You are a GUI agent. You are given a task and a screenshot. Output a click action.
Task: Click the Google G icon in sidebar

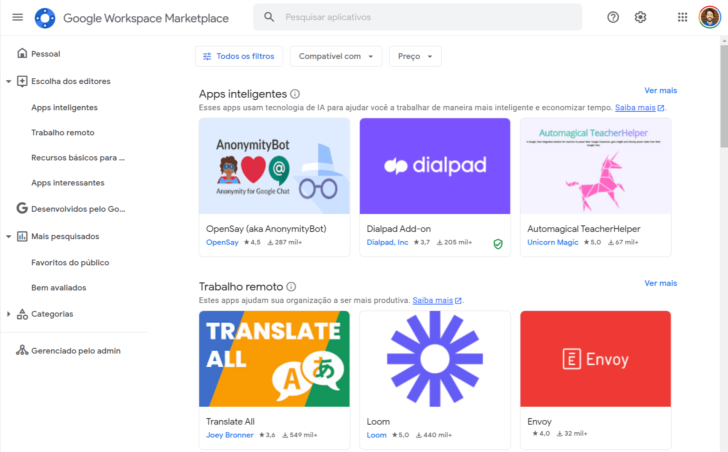click(22, 208)
